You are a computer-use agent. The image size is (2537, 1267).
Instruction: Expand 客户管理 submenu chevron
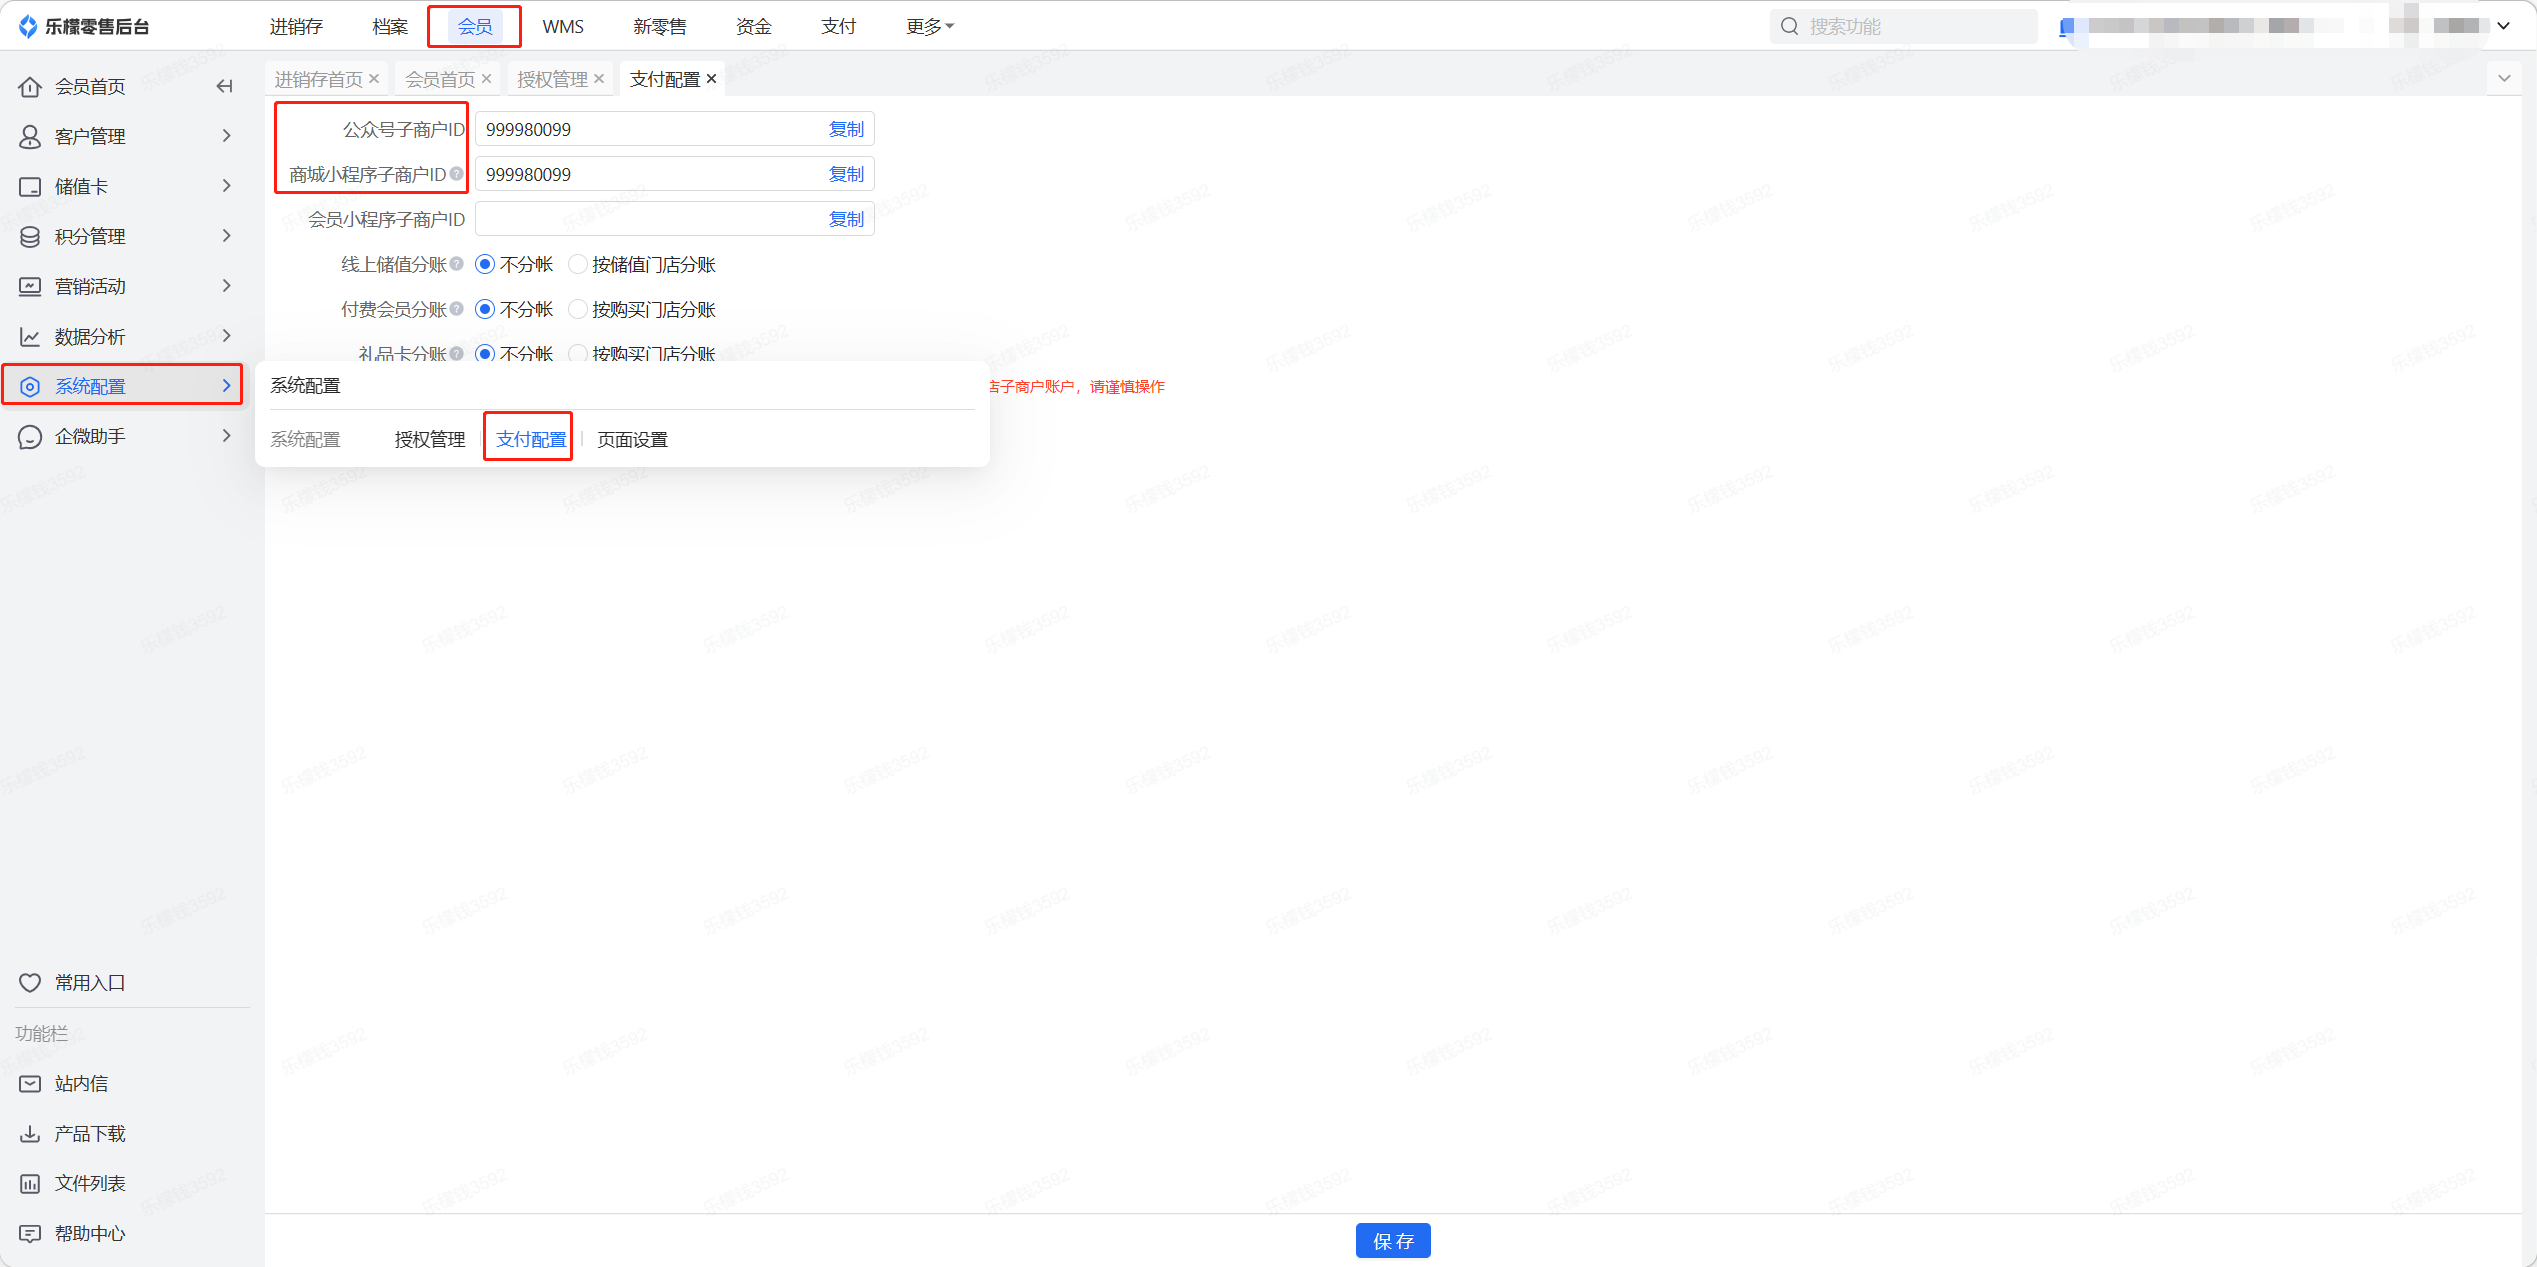pos(227,136)
